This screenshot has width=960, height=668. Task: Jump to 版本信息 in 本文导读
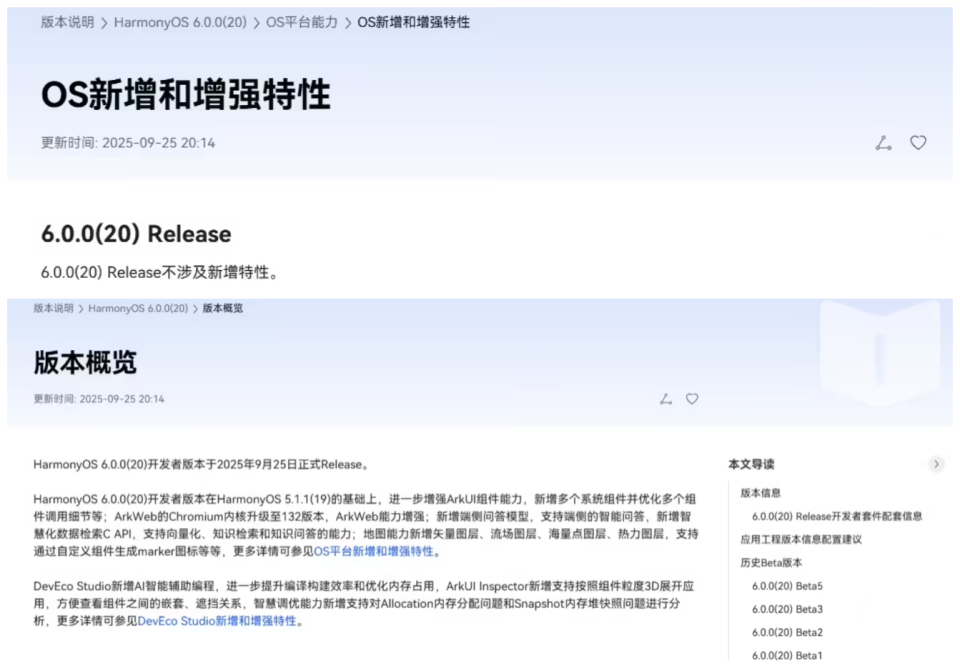coord(761,493)
